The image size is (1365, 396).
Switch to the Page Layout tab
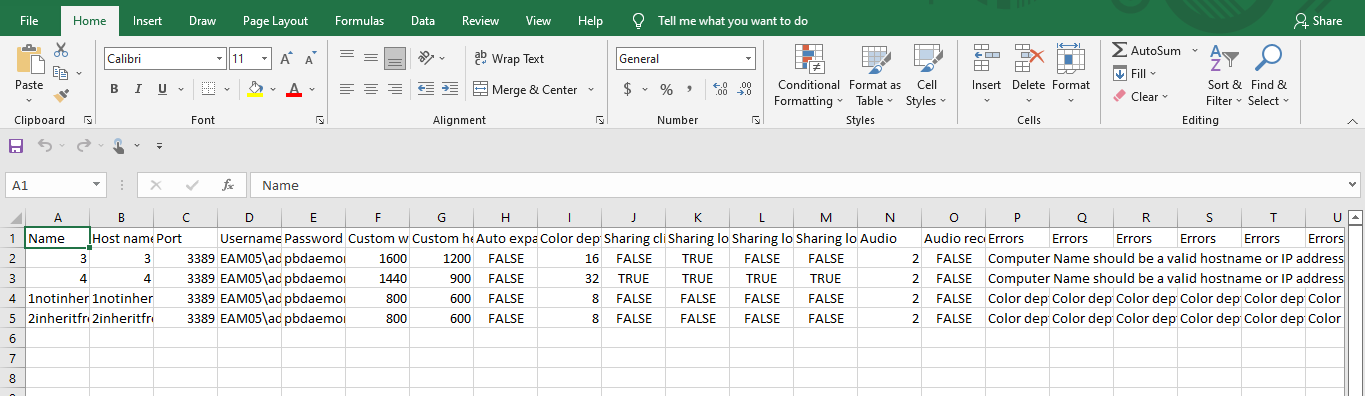275,20
